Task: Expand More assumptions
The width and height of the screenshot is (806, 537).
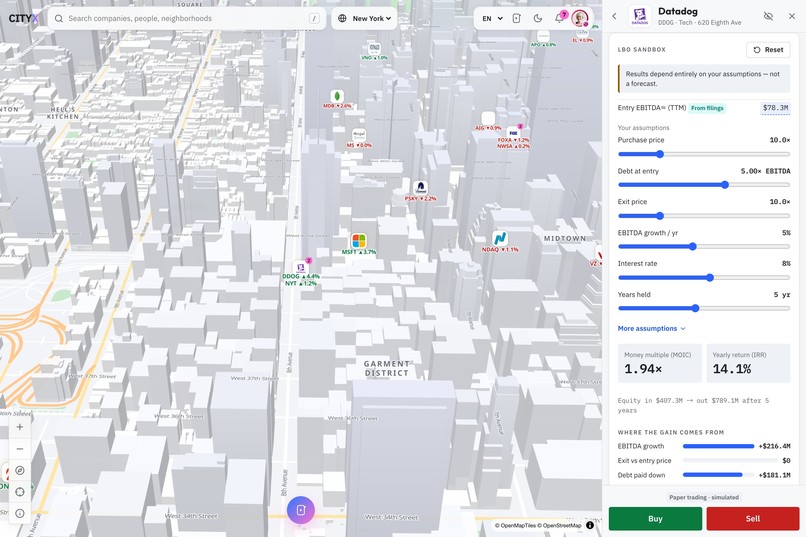Action: [x=651, y=328]
